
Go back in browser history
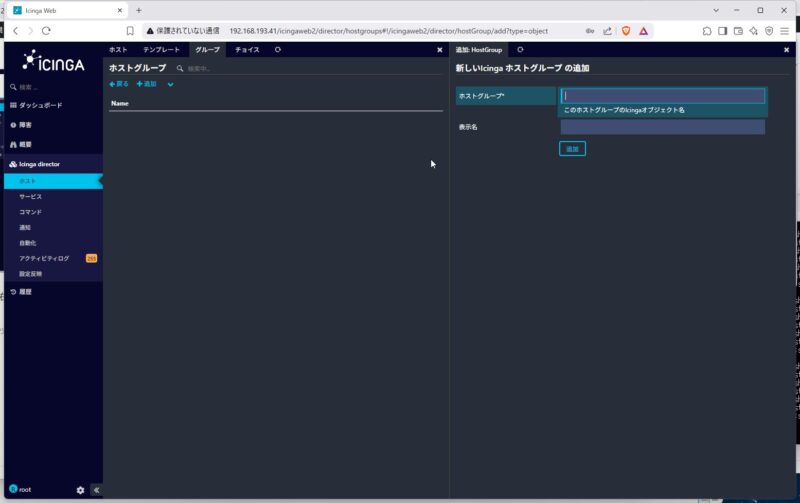point(16,31)
